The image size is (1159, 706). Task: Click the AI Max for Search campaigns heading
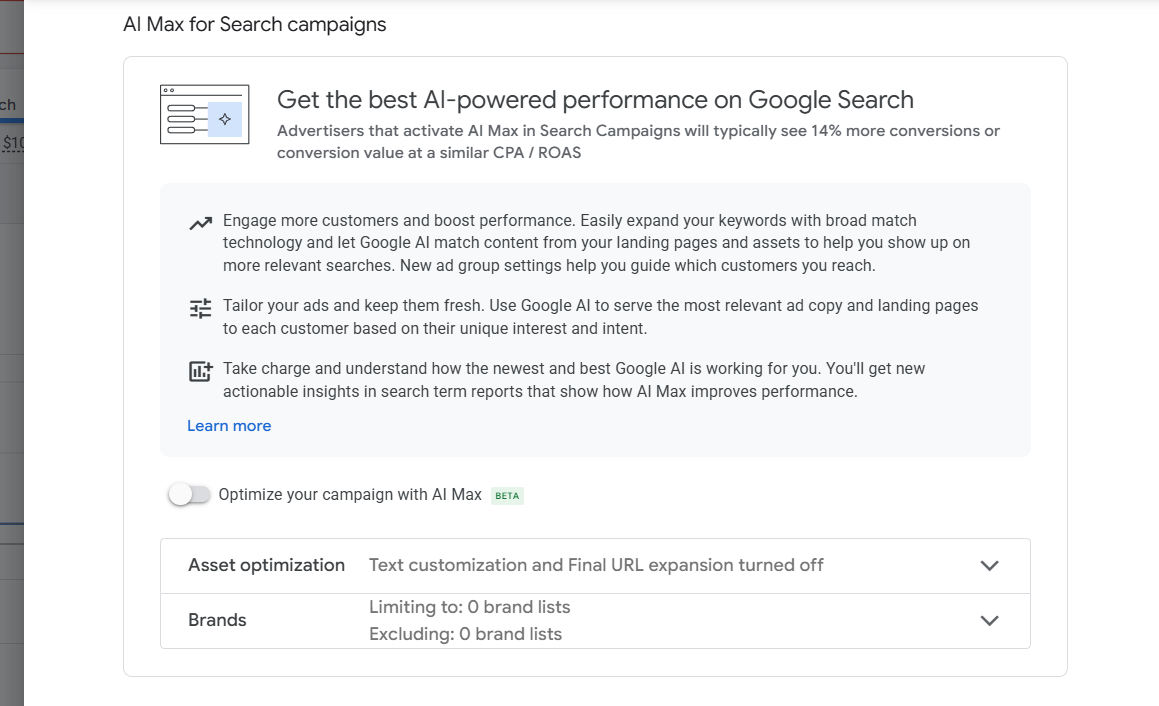(x=254, y=24)
